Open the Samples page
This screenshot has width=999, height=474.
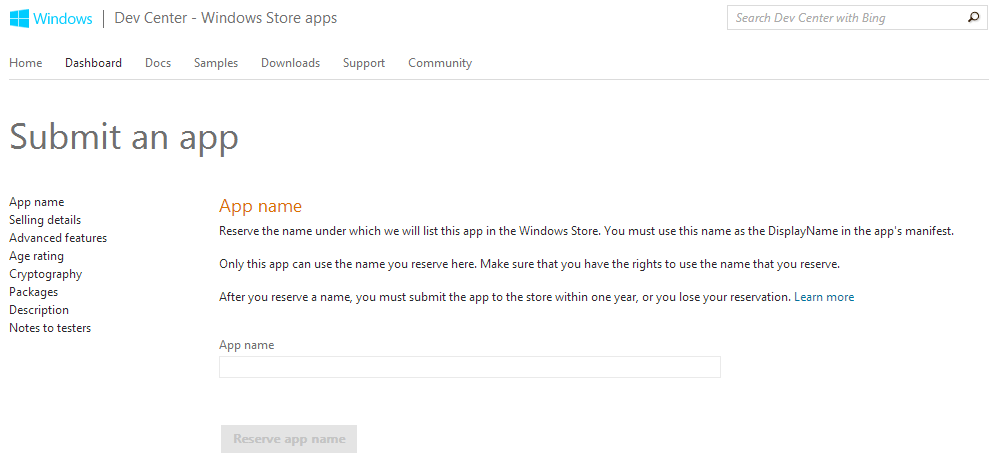click(x=216, y=63)
